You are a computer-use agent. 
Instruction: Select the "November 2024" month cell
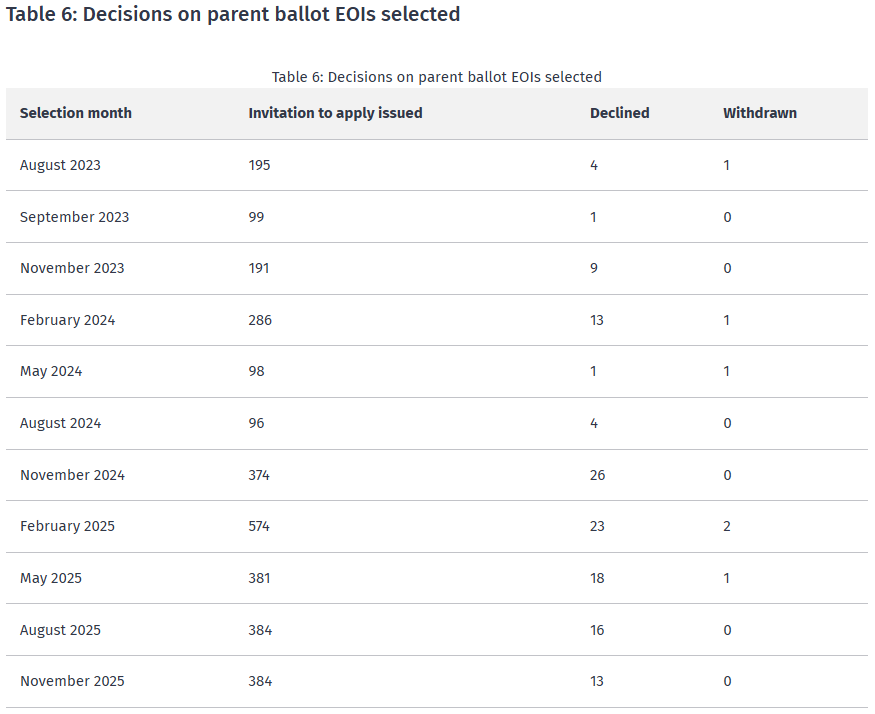pos(72,475)
